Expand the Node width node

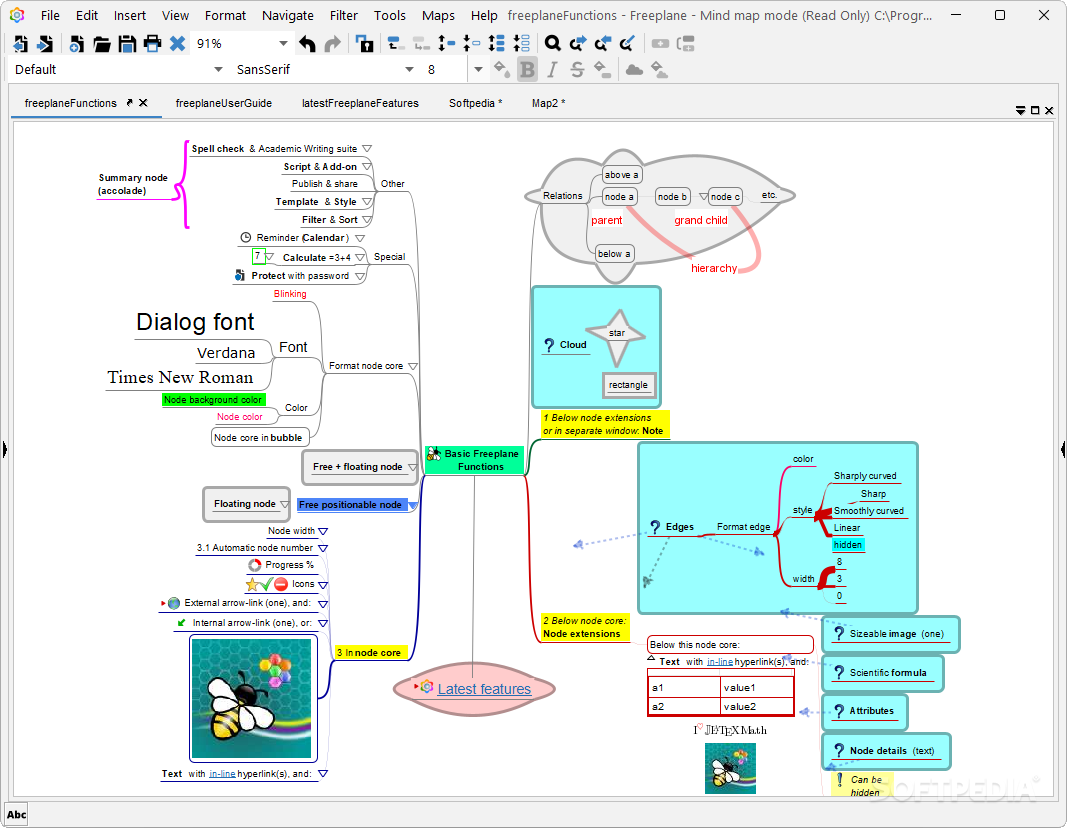point(323,531)
